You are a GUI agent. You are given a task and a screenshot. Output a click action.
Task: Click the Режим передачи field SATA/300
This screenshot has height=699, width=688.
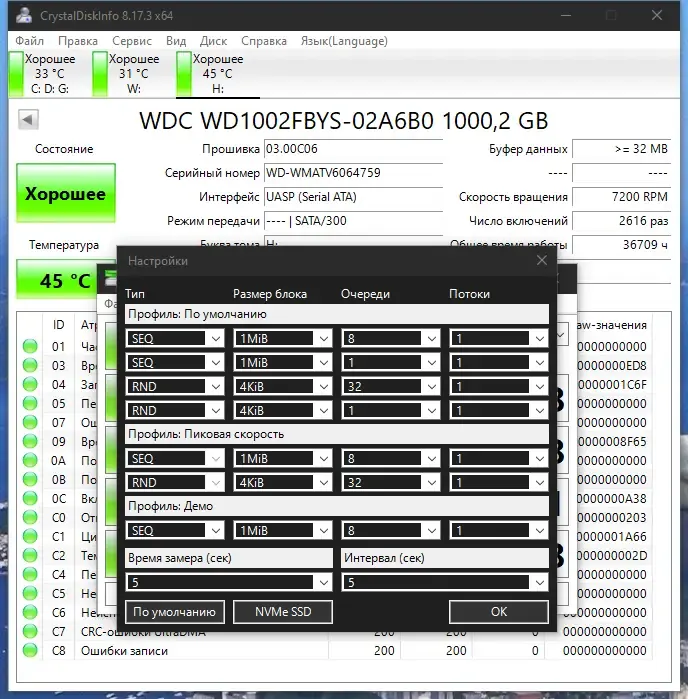click(x=353, y=221)
